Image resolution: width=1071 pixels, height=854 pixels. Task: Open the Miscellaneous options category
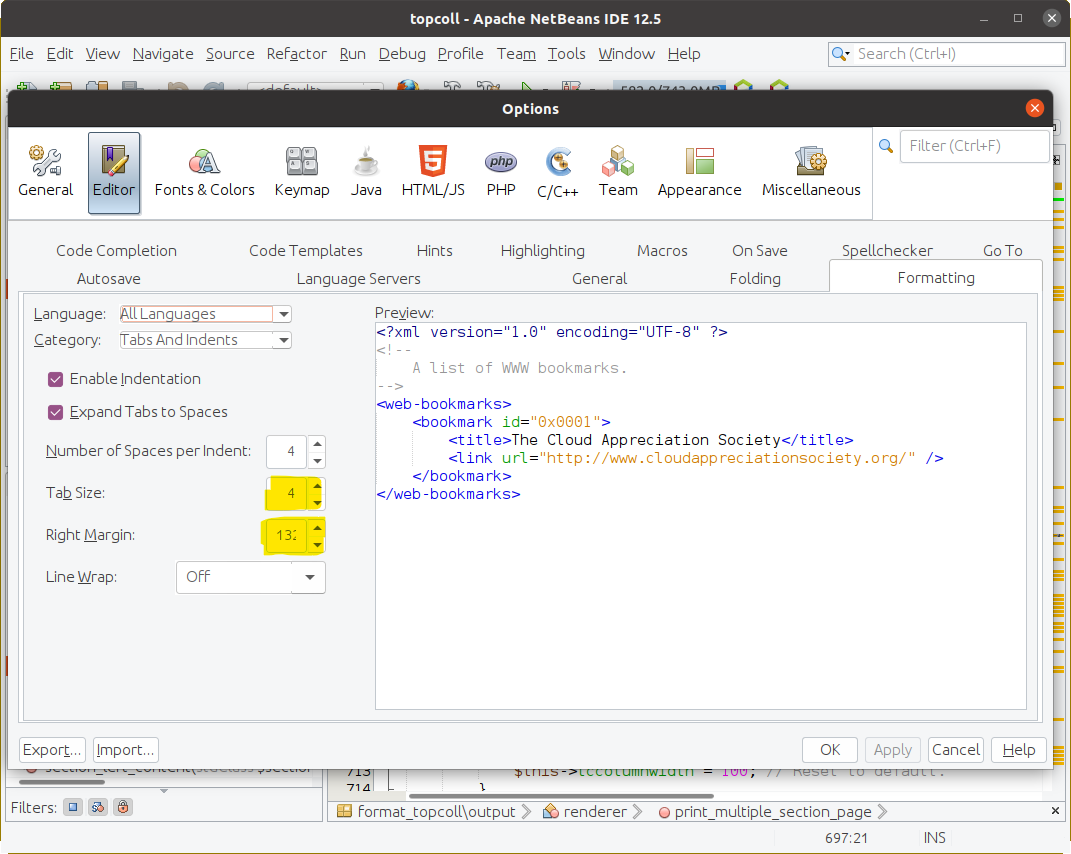coord(811,172)
